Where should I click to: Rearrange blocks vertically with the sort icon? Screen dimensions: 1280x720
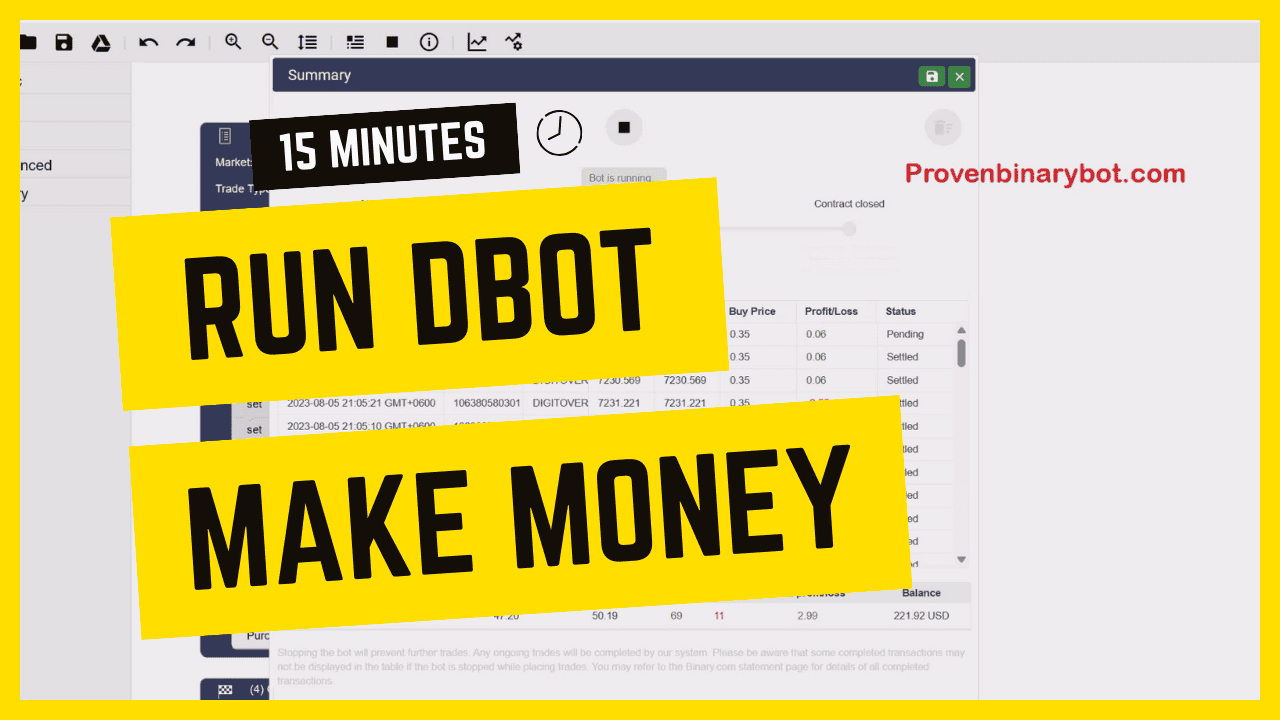tap(307, 42)
